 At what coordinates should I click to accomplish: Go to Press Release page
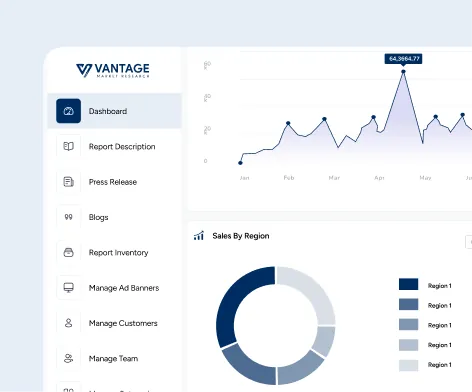113,182
